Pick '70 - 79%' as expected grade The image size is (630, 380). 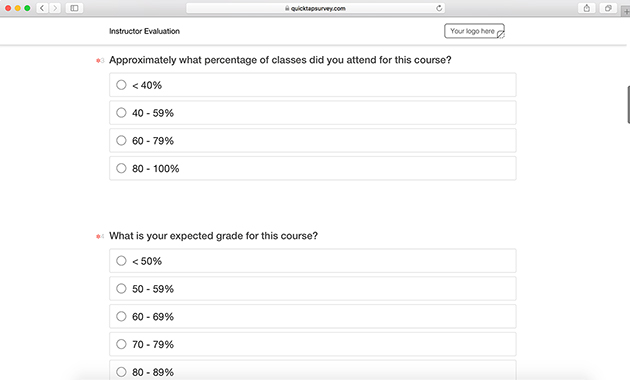(313, 344)
